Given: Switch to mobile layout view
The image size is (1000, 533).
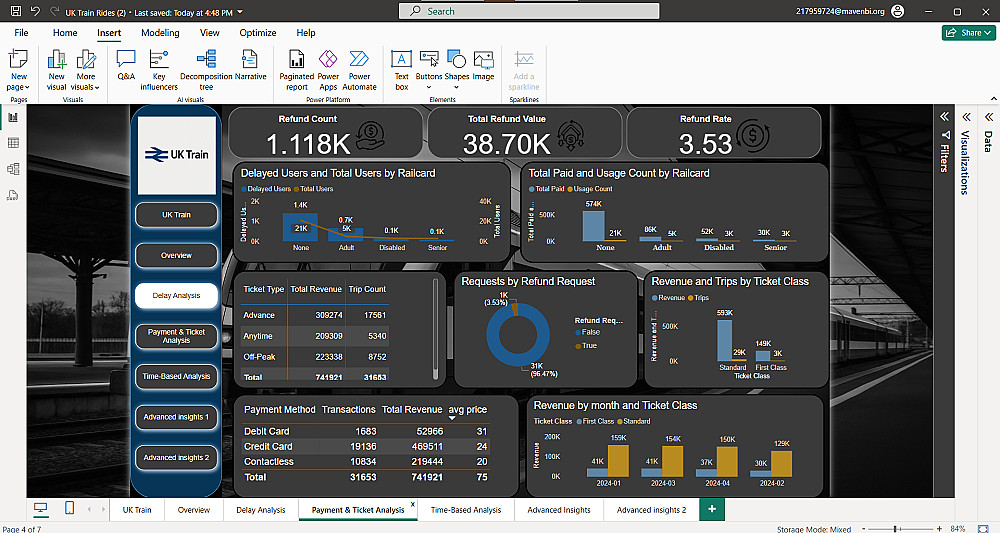Looking at the screenshot, I should point(69,509).
